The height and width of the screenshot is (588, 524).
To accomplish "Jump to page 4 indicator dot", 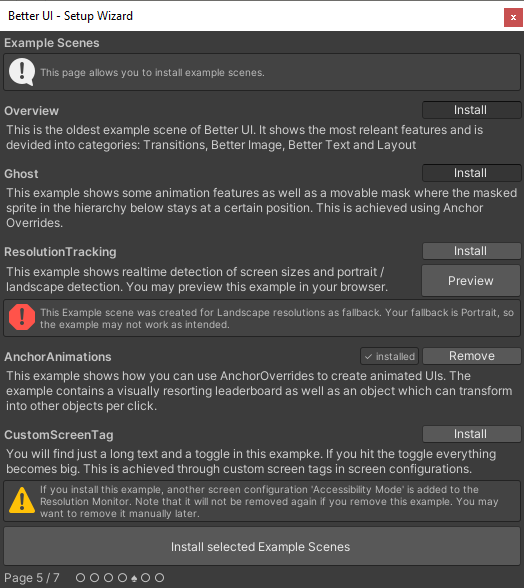I will [x=122, y=578].
